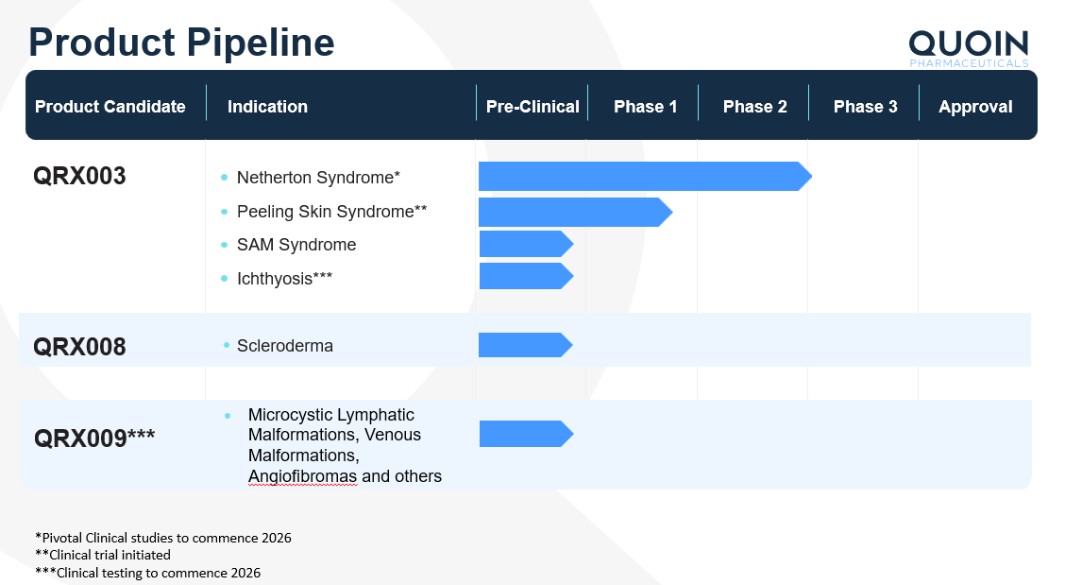Image resolution: width=1065 pixels, height=585 pixels.
Task: Click the Product Candidate column header
Action: tap(110, 107)
